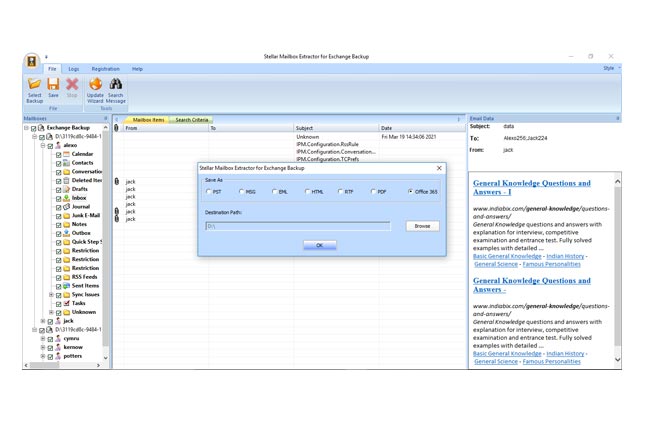Select the Contacts folder icon

(x=66, y=163)
